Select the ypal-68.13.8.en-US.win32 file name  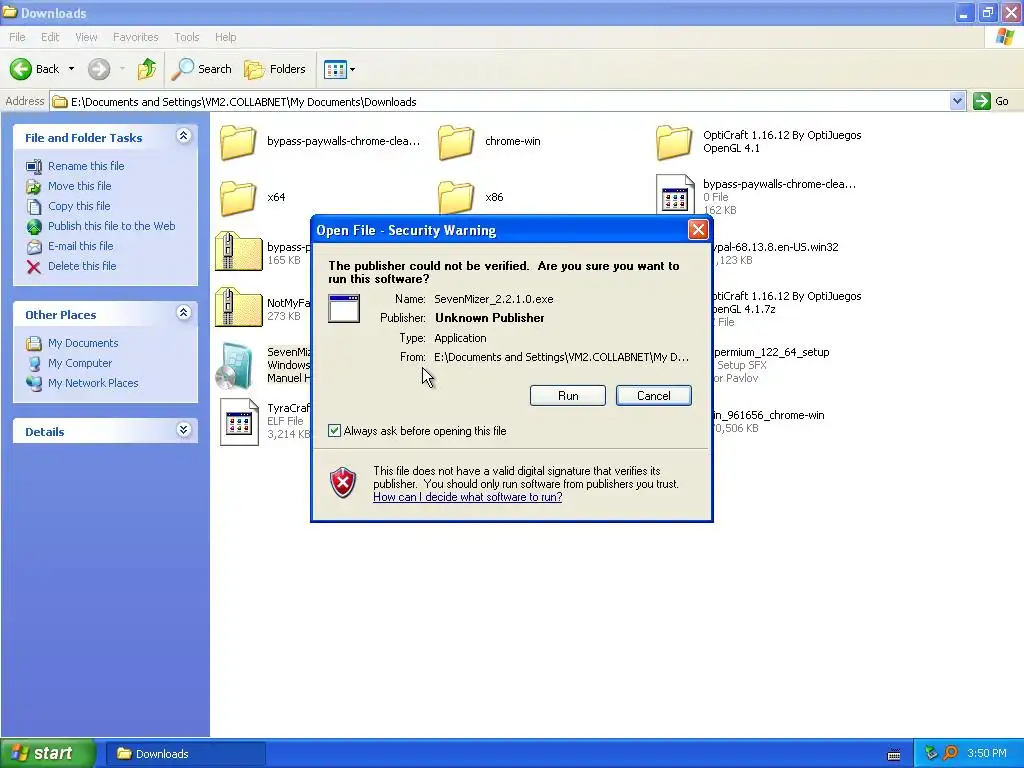coord(776,247)
